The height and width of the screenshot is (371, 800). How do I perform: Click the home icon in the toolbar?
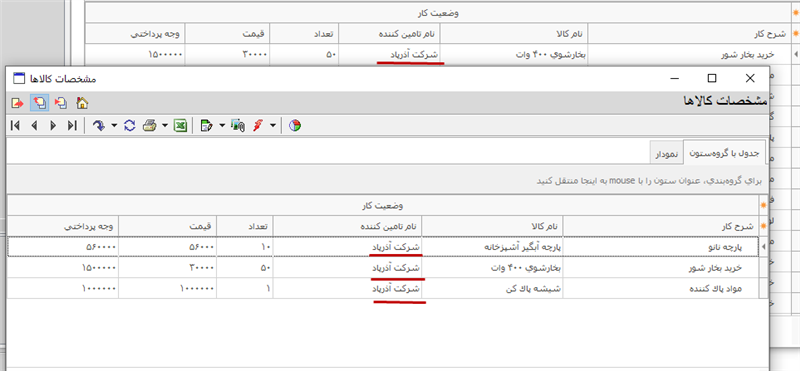point(82,103)
